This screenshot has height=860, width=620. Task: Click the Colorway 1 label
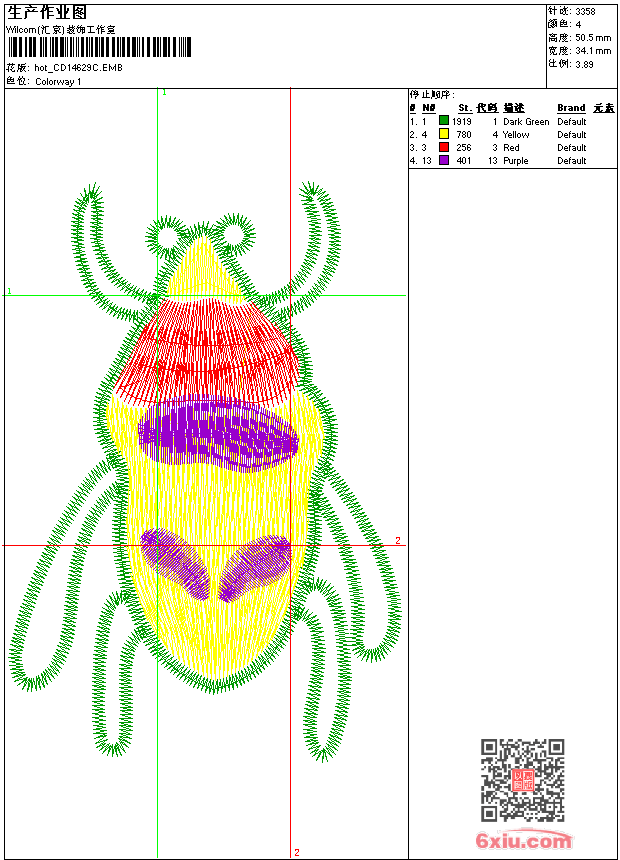[x=59, y=81]
